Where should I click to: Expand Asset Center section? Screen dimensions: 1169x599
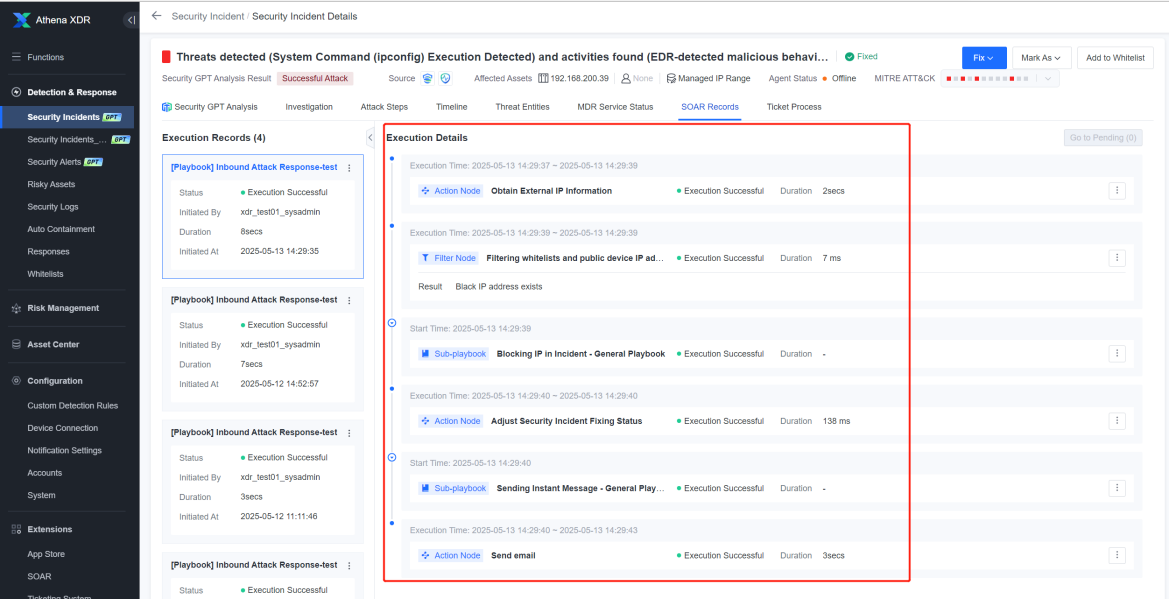click(53, 345)
